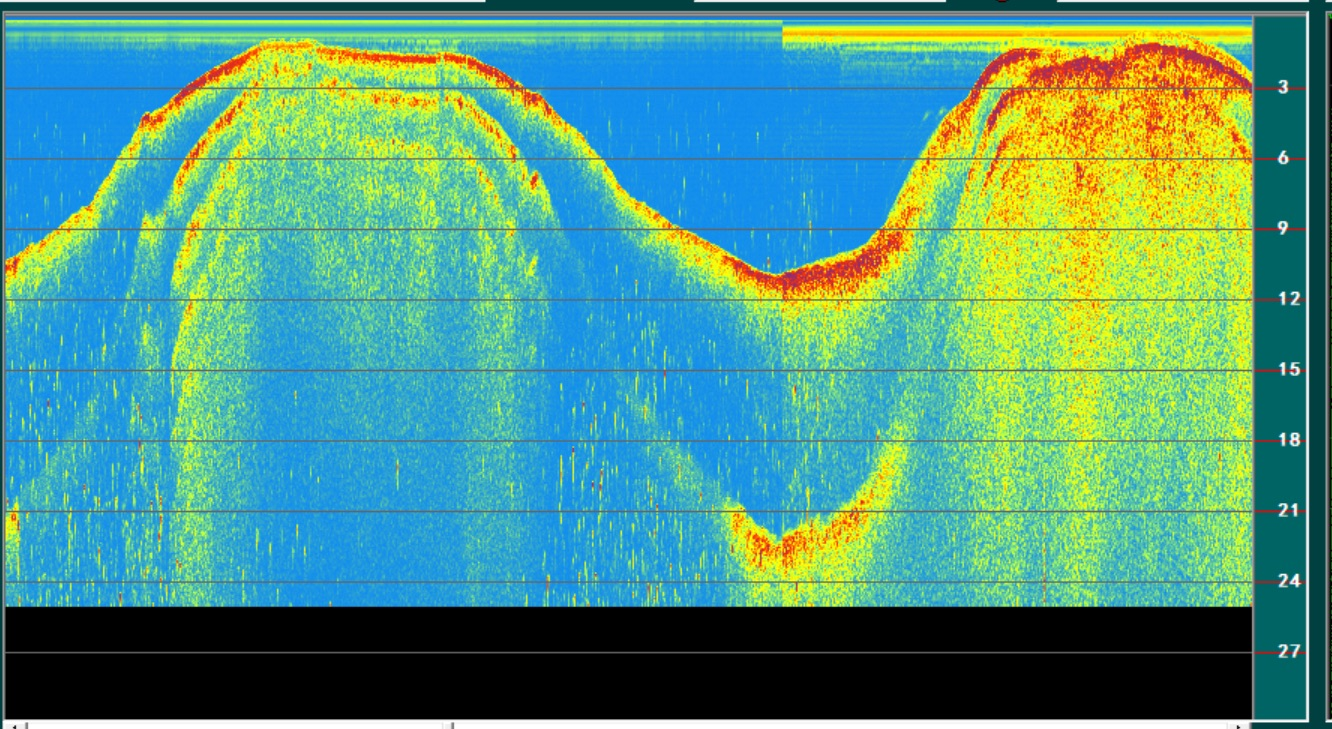The width and height of the screenshot is (1332, 729).
Task: Click the horizontal scrollbar thumb
Action: (235, 725)
